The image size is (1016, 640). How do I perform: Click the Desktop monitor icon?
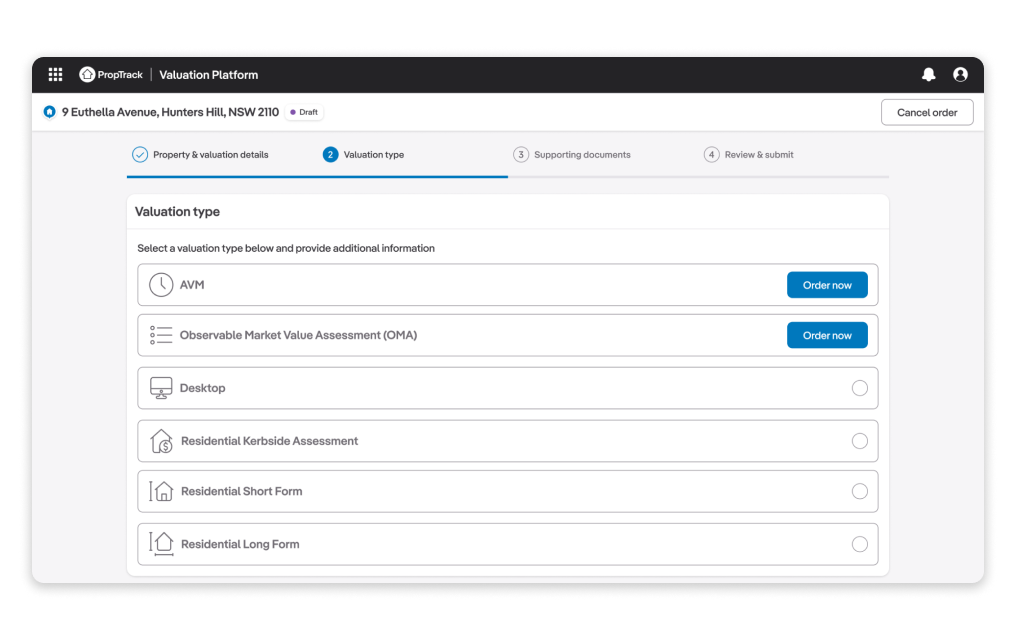coord(161,388)
